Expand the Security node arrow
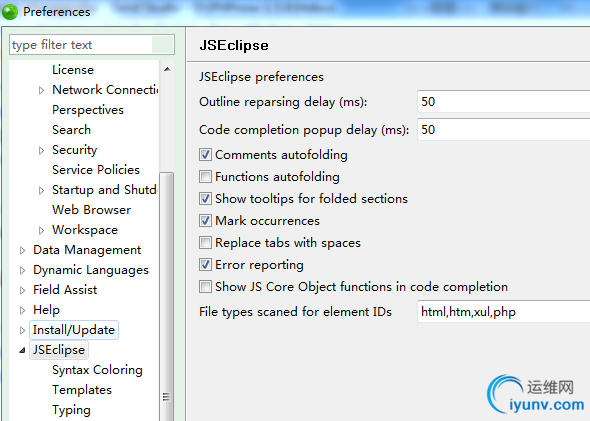590x421 pixels. (41, 150)
